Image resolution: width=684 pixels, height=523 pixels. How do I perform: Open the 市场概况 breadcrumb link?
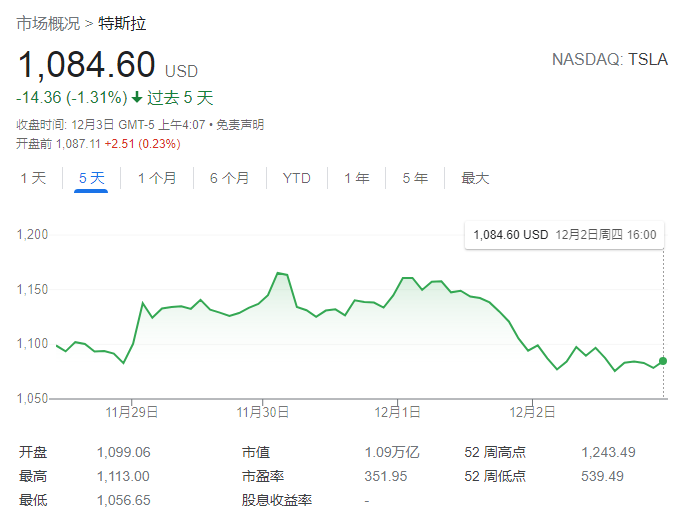click(x=48, y=23)
